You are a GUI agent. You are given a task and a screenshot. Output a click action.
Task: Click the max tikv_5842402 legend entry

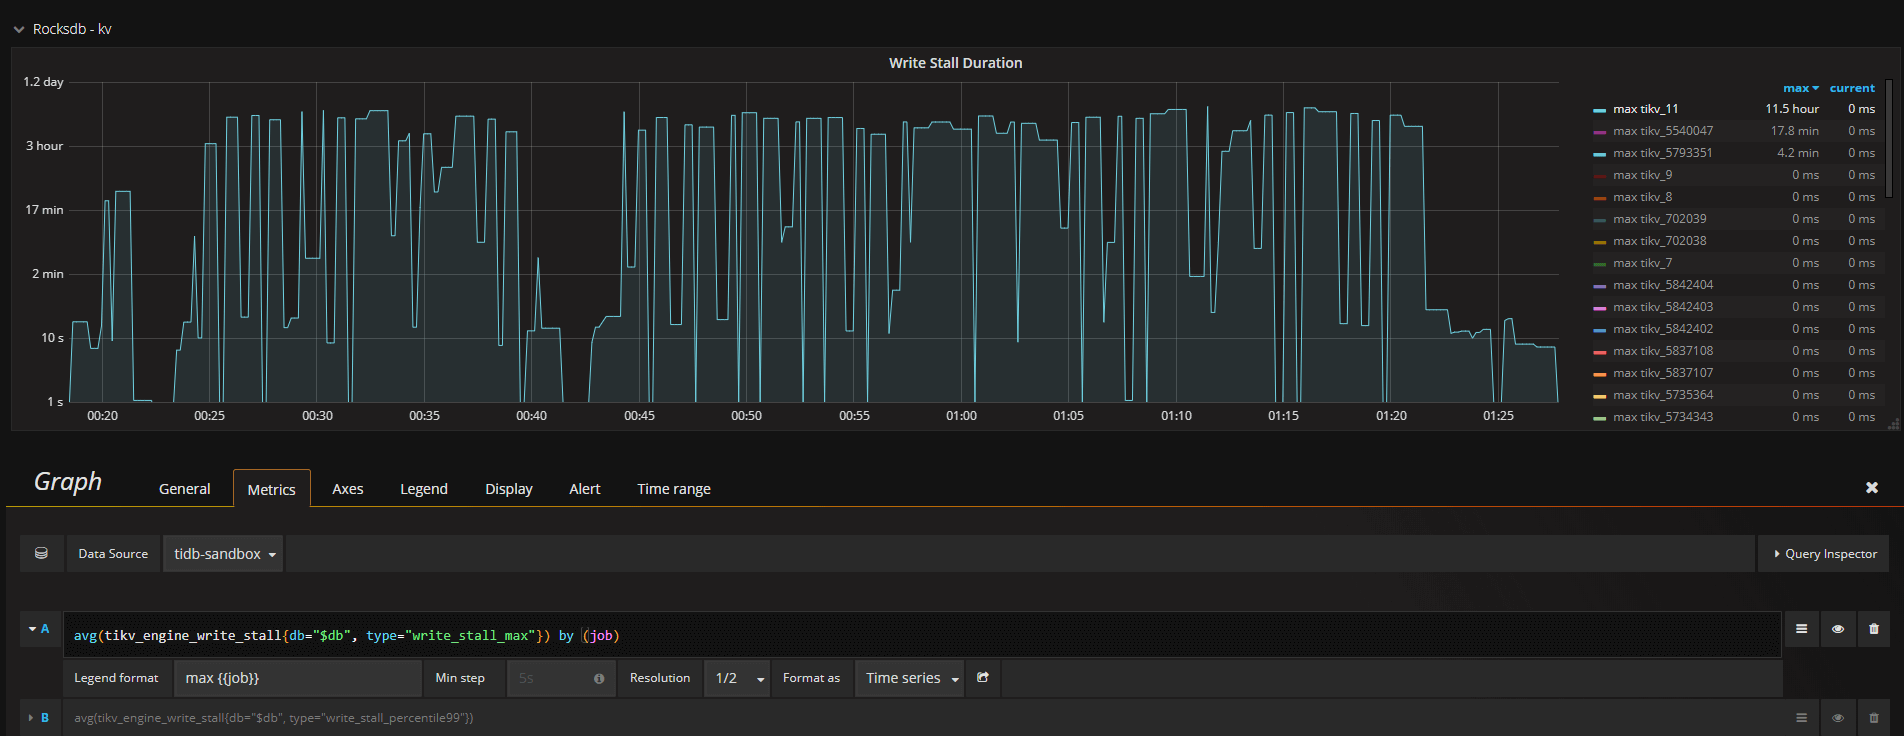[x=1663, y=329]
